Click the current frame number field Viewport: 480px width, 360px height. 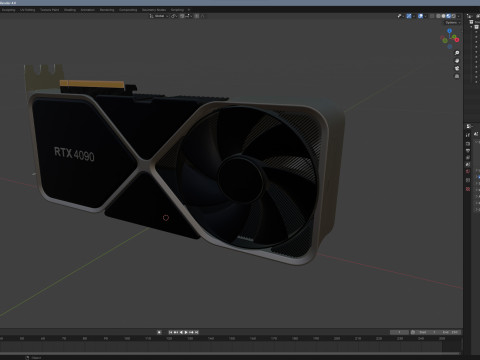(x=399, y=332)
